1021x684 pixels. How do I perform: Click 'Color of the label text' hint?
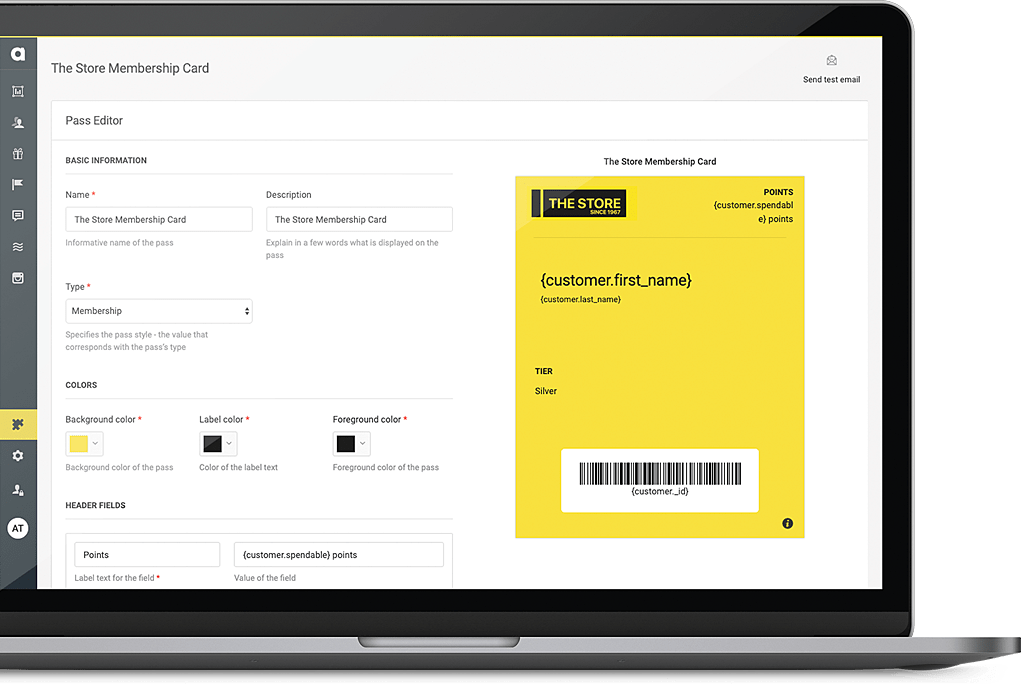tap(238, 468)
